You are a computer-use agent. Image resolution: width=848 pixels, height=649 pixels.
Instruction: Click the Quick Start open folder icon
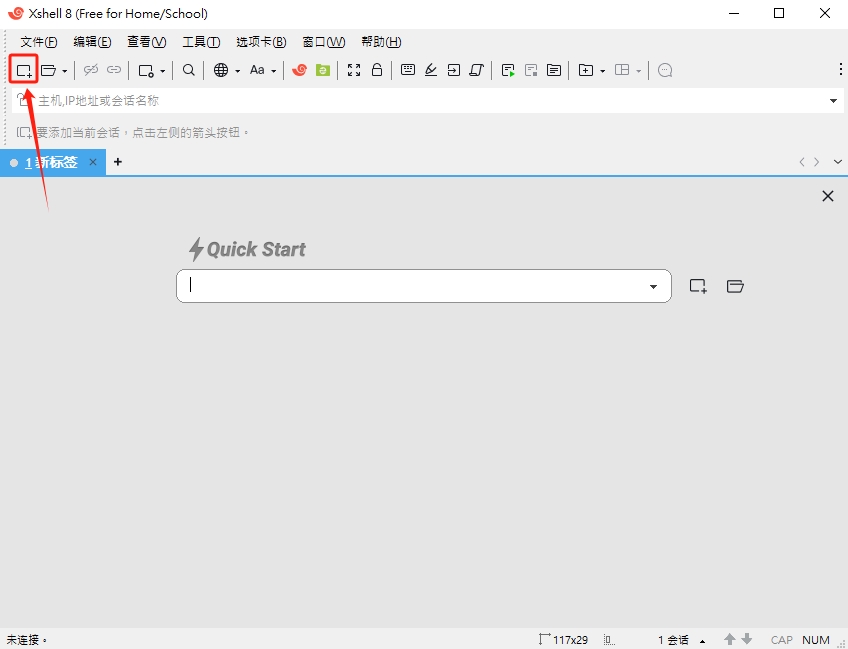coord(735,286)
